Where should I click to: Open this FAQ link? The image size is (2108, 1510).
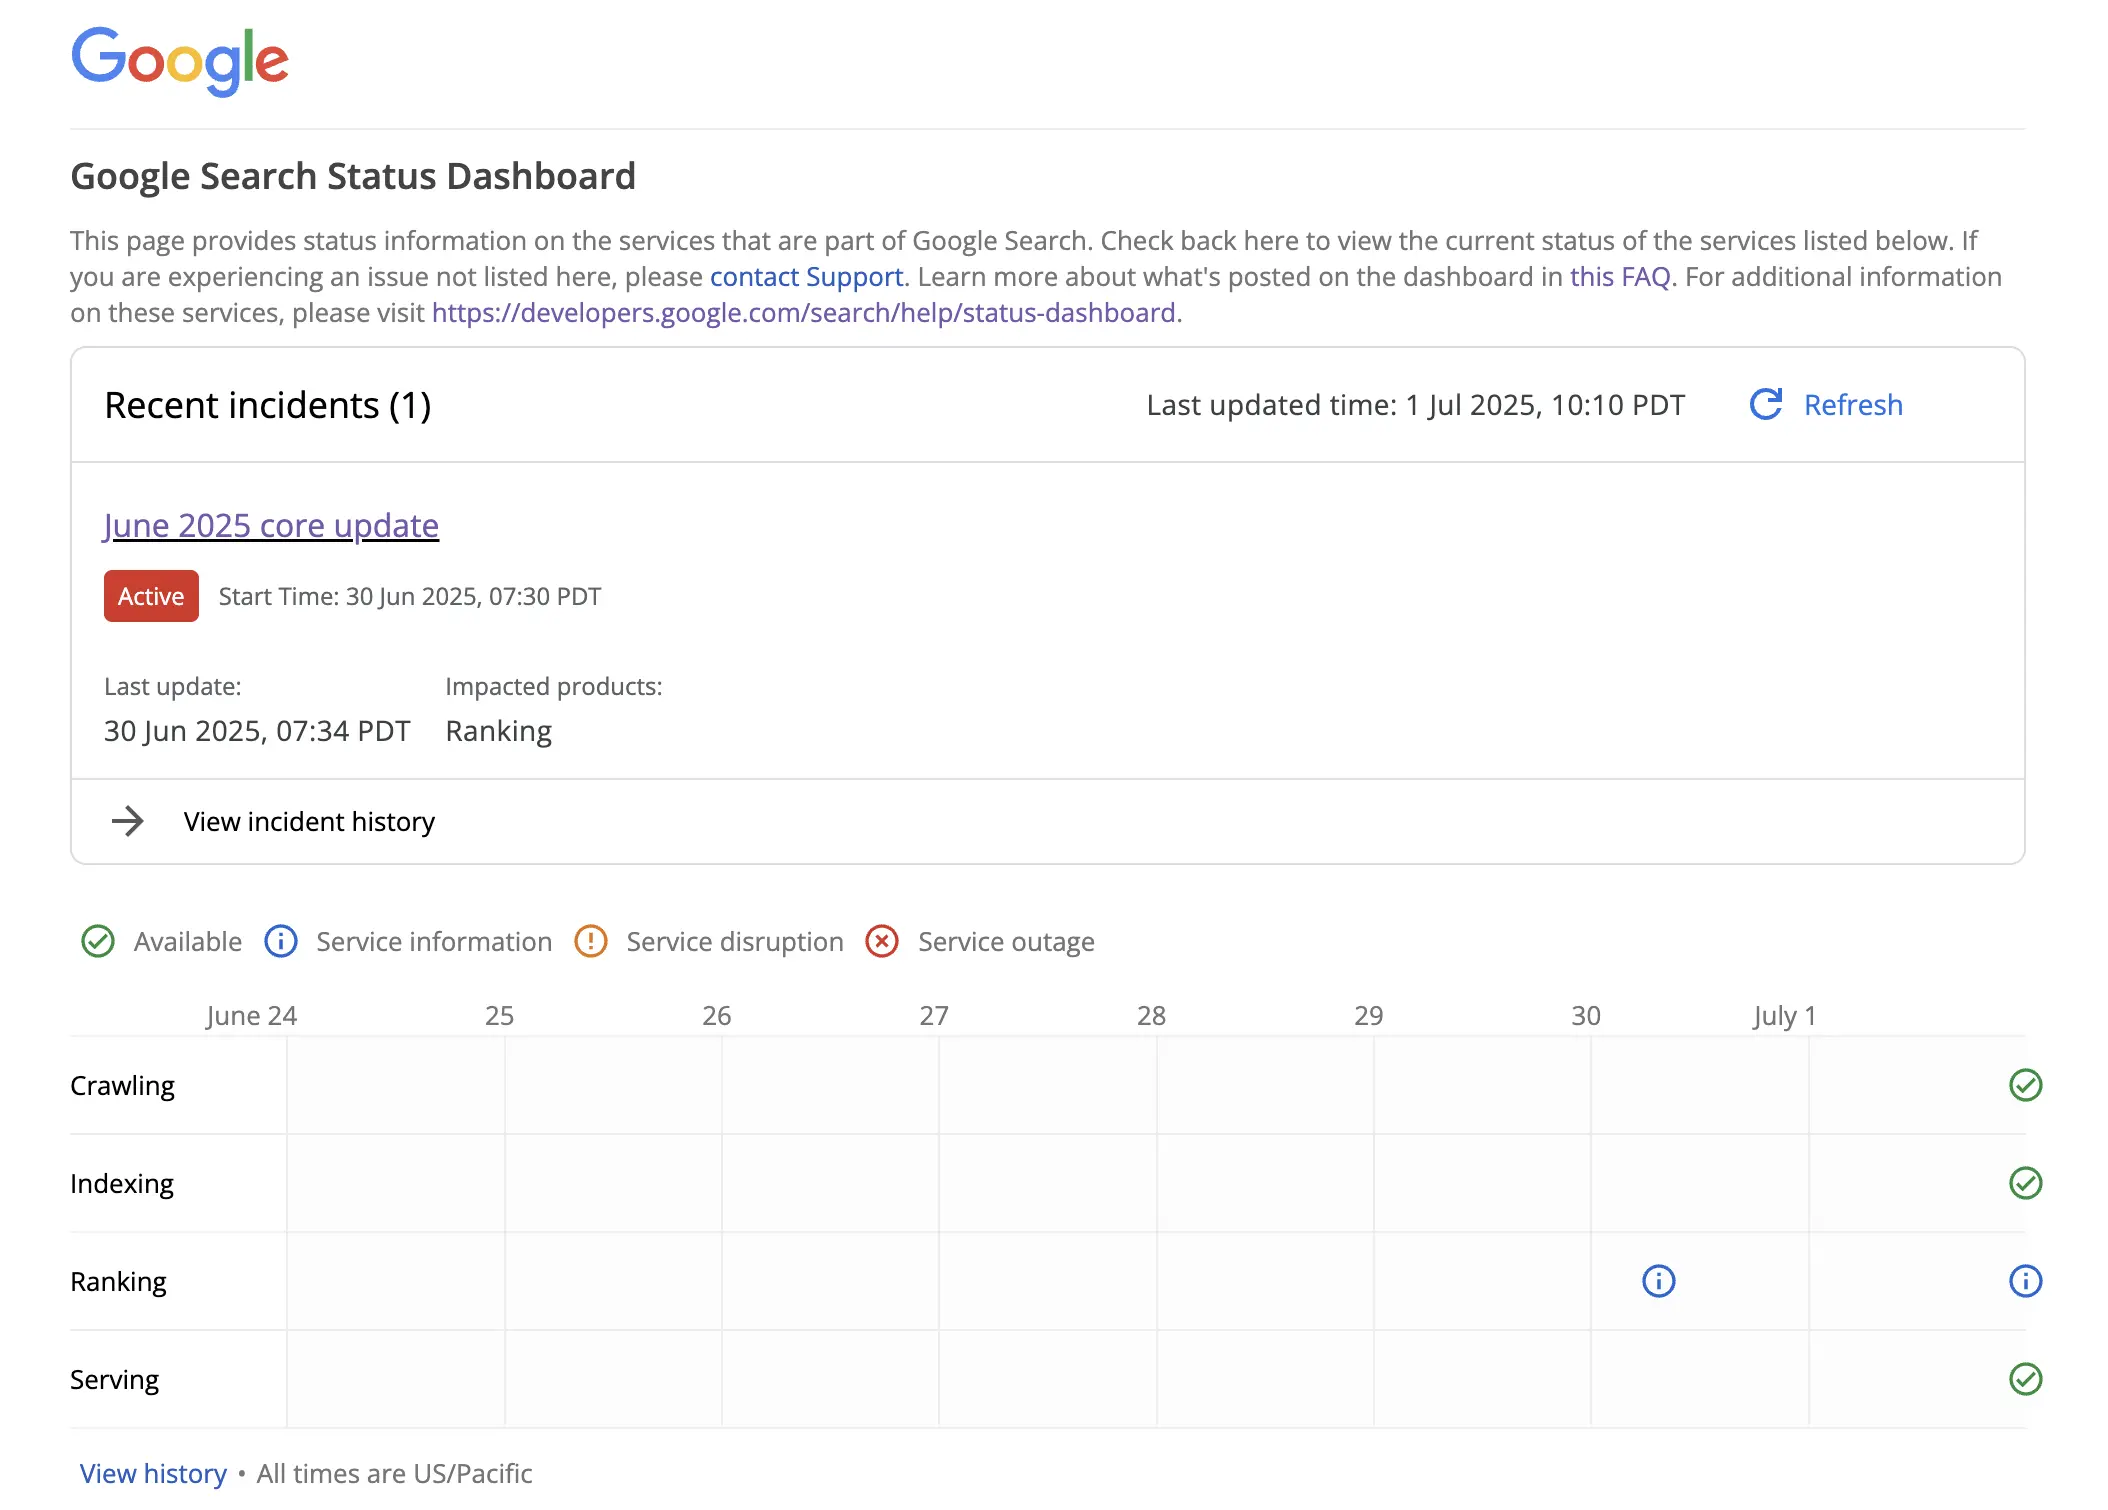1620,276
